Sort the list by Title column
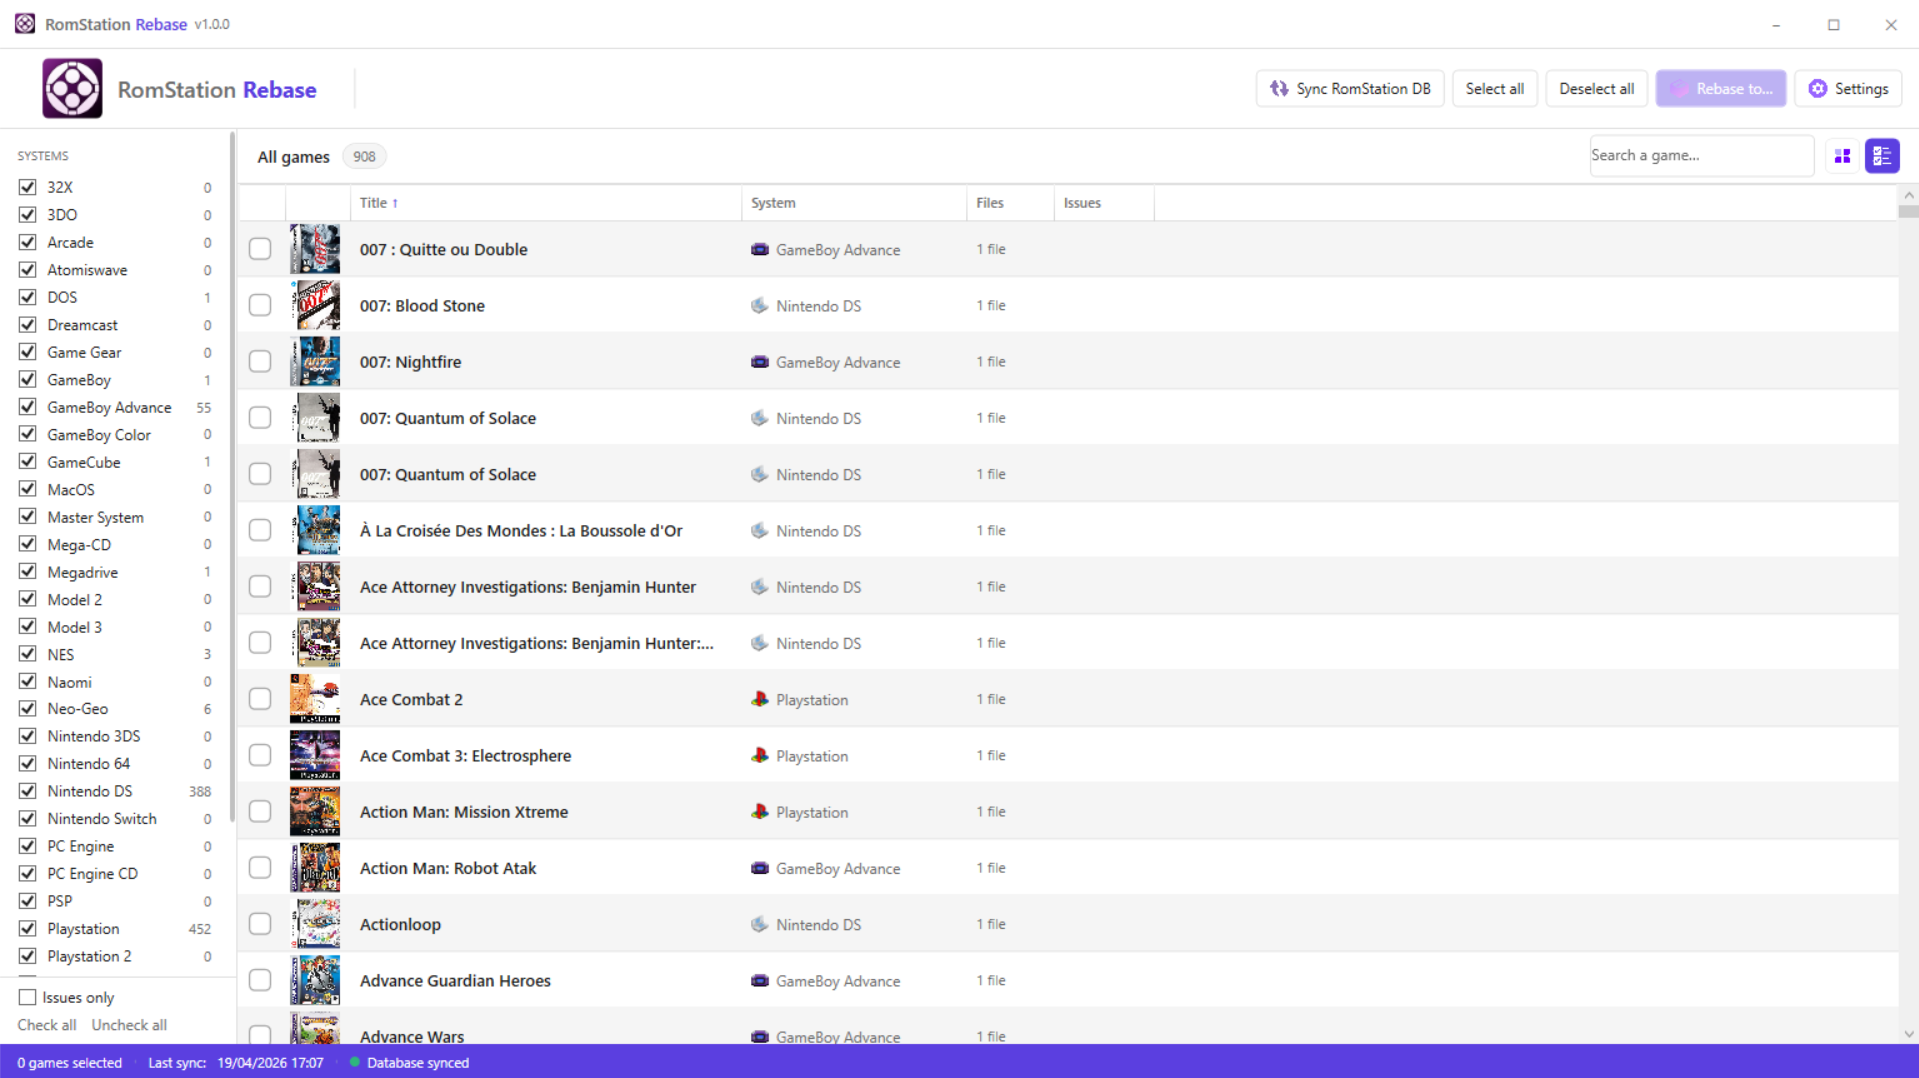1919x1078 pixels. pos(374,203)
